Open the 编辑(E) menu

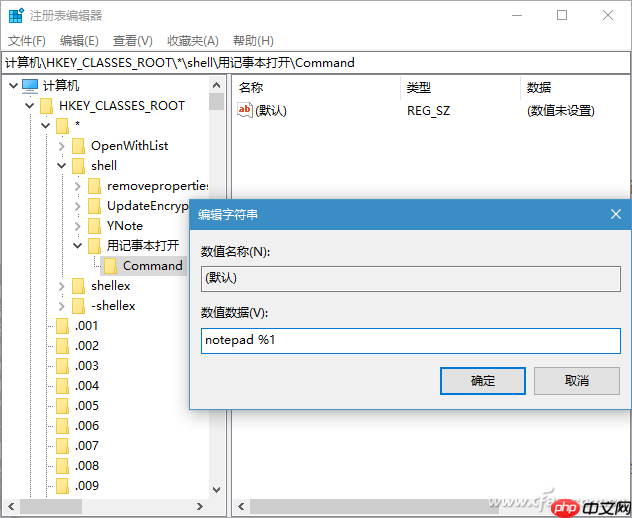(79, 41)
